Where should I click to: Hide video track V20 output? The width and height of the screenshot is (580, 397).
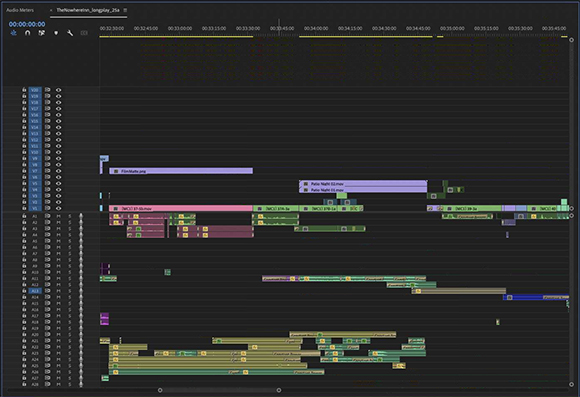point(58,90)
